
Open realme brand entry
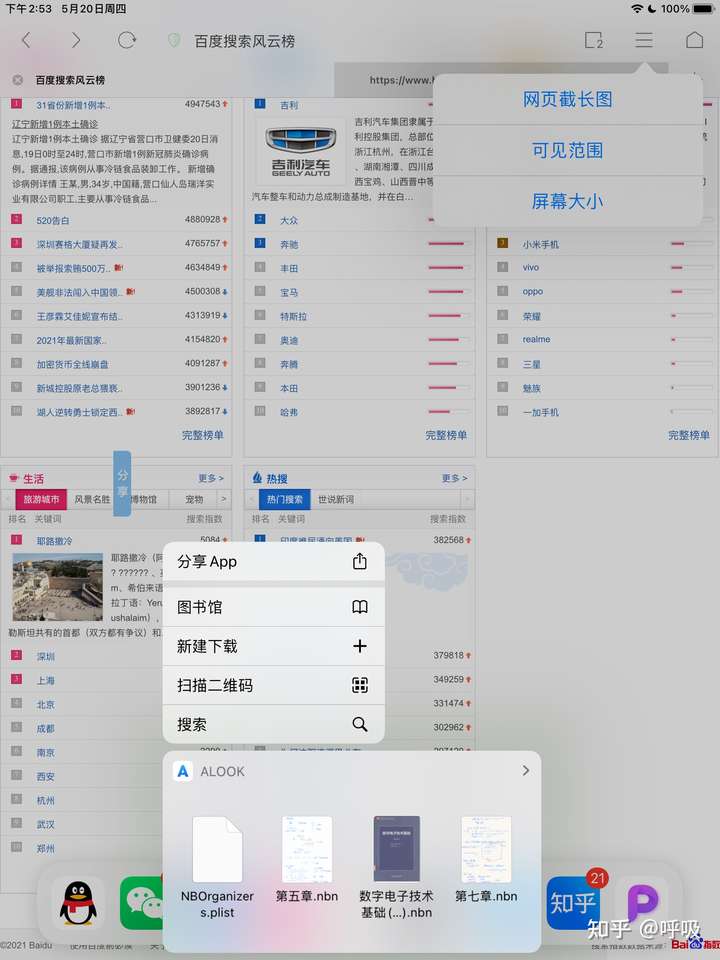[x=536, y=339]
